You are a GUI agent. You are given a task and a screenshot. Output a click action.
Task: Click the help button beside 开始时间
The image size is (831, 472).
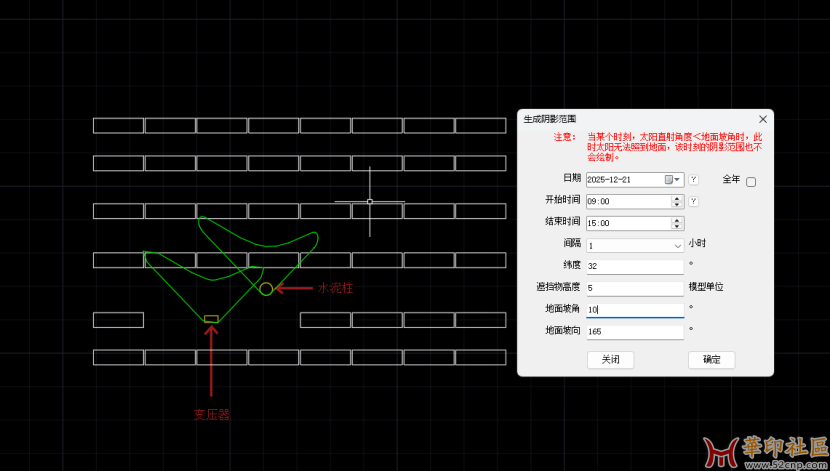[x=693, y=201]
